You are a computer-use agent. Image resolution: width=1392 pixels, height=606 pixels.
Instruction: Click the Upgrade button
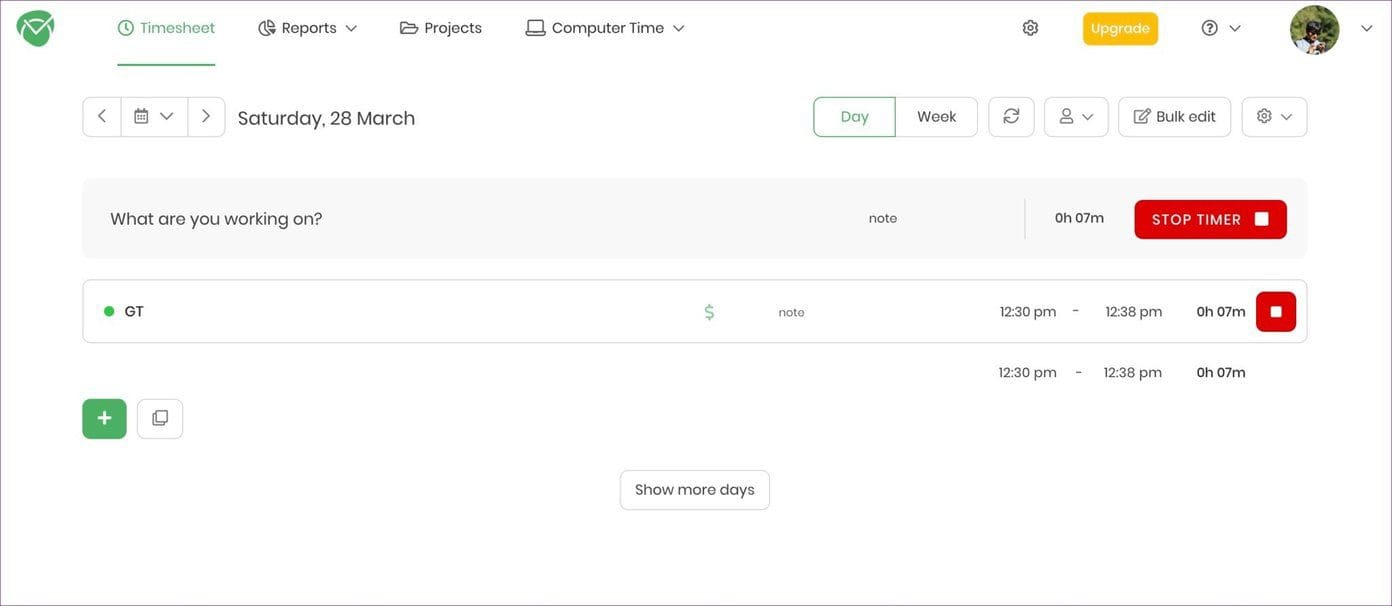1120,29
